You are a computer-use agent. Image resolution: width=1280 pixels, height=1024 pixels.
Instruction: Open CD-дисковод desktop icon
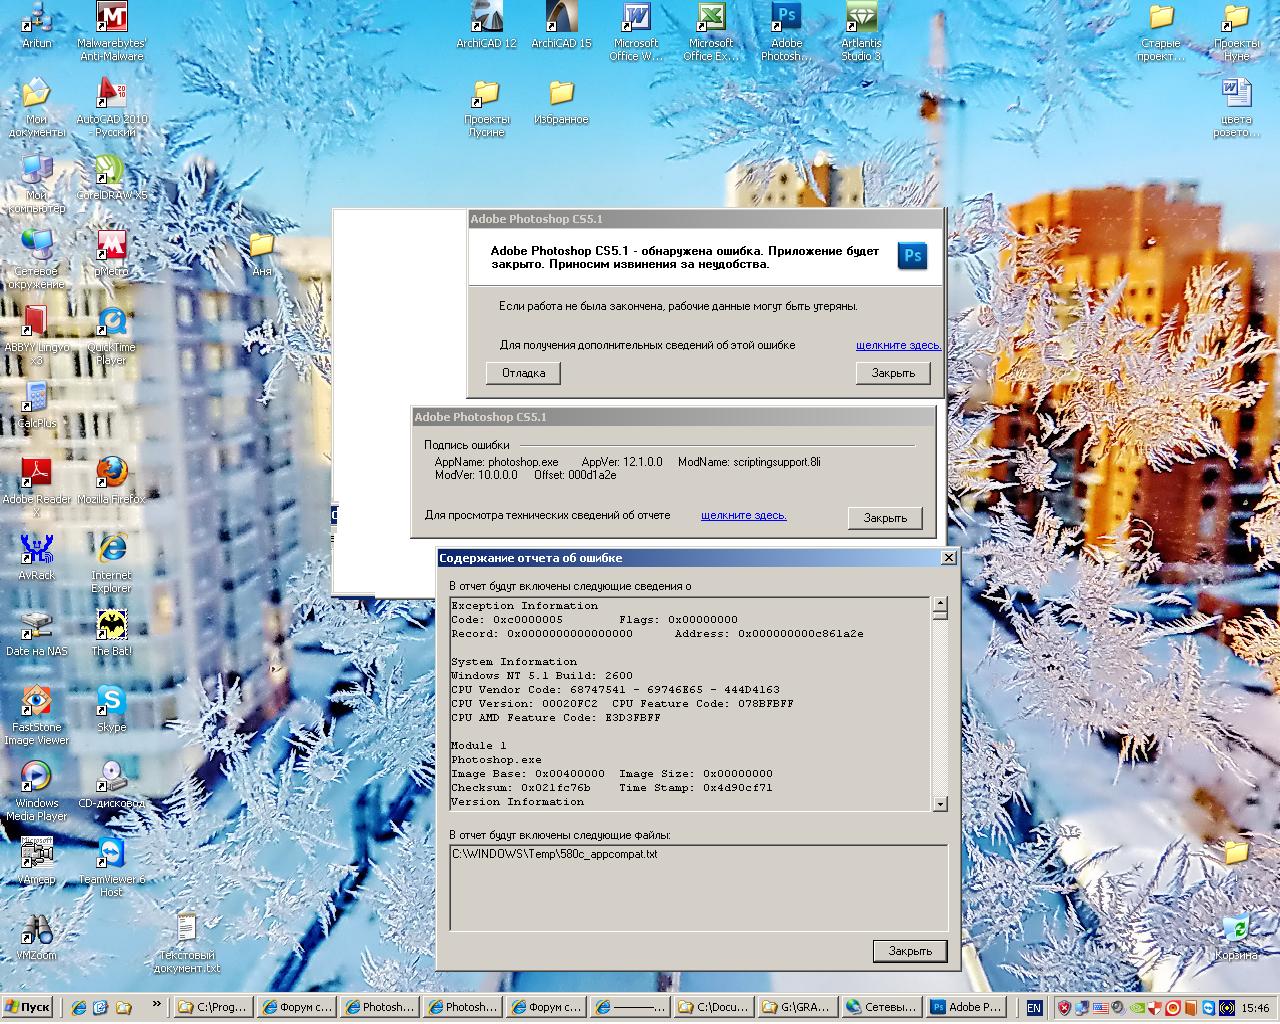111,786
